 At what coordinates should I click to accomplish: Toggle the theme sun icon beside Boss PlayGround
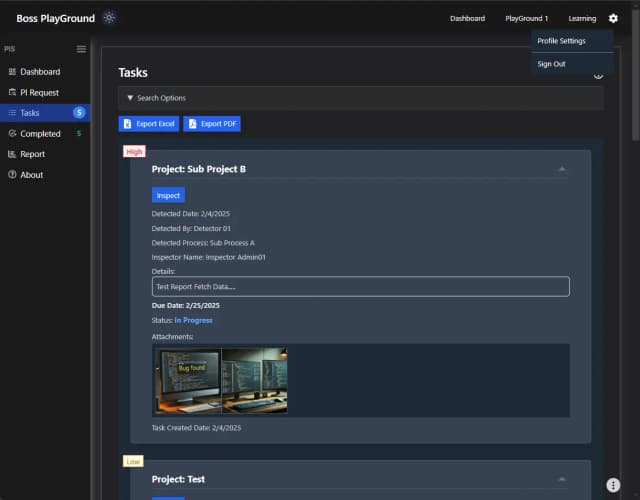click(109, 18)
